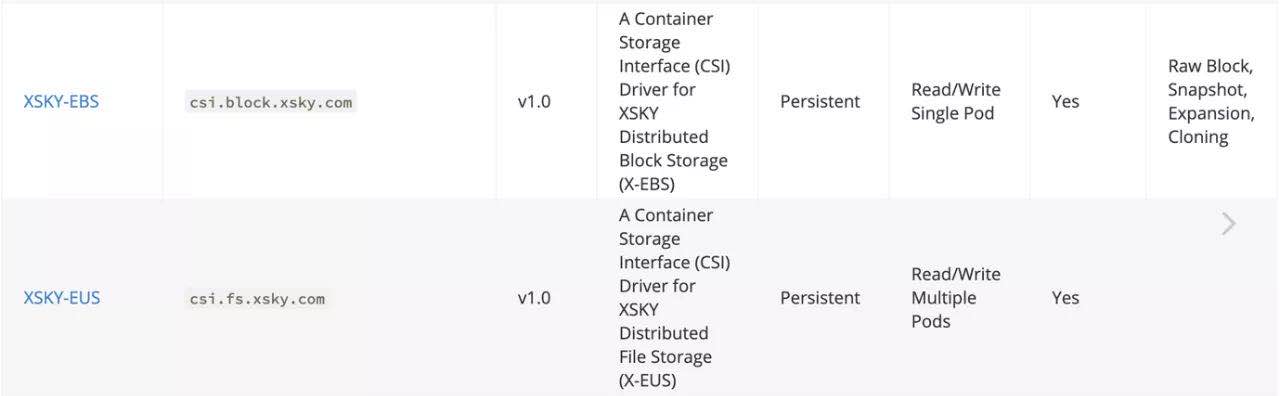Click v1.0 in the XSKY-EBS row

pos(534,102)
